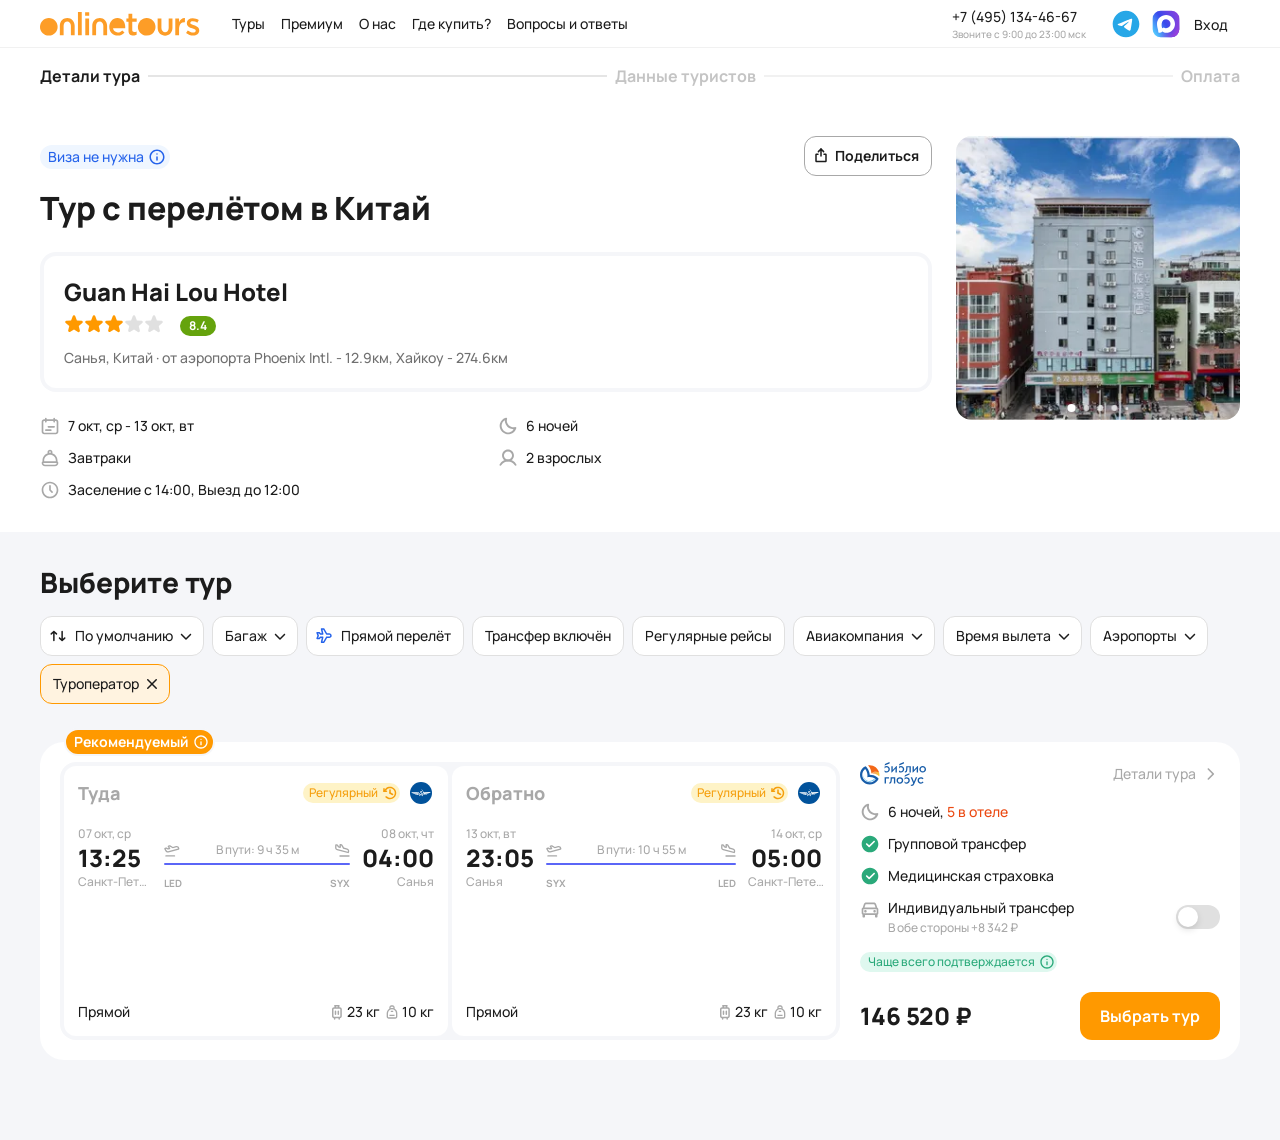Image resolution: width=1280 pixels, height=1140 pixels.
Task: Open the purple messenger icon
Action: (1166, 24)
